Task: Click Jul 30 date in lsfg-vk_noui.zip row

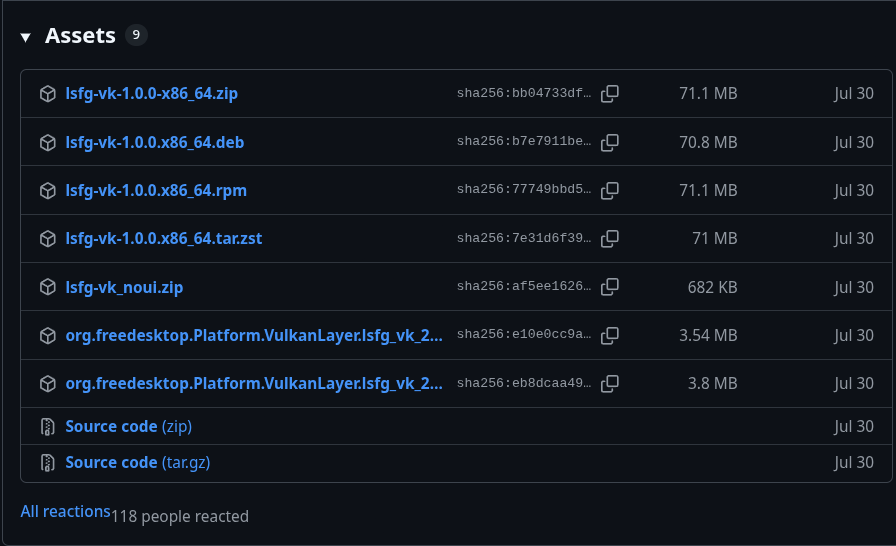Action: [853, 287]
